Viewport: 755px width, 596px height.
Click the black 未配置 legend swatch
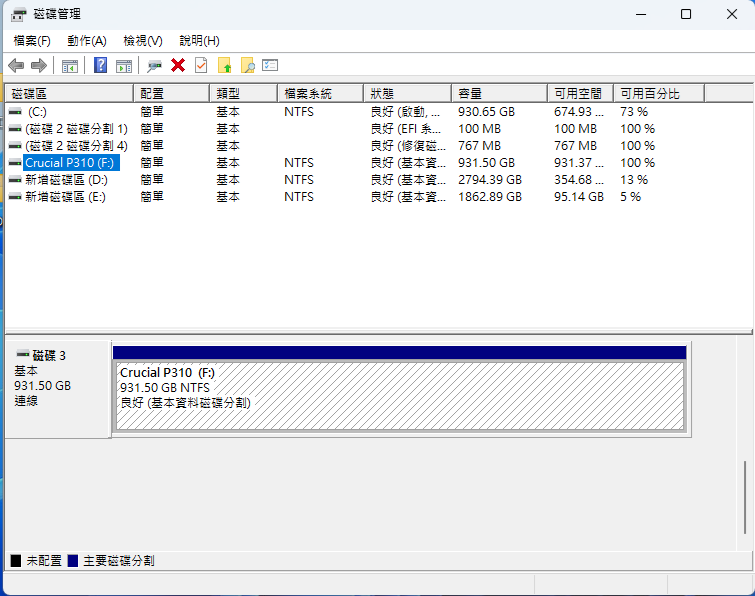pyautogui.click(x=16, y=561)
